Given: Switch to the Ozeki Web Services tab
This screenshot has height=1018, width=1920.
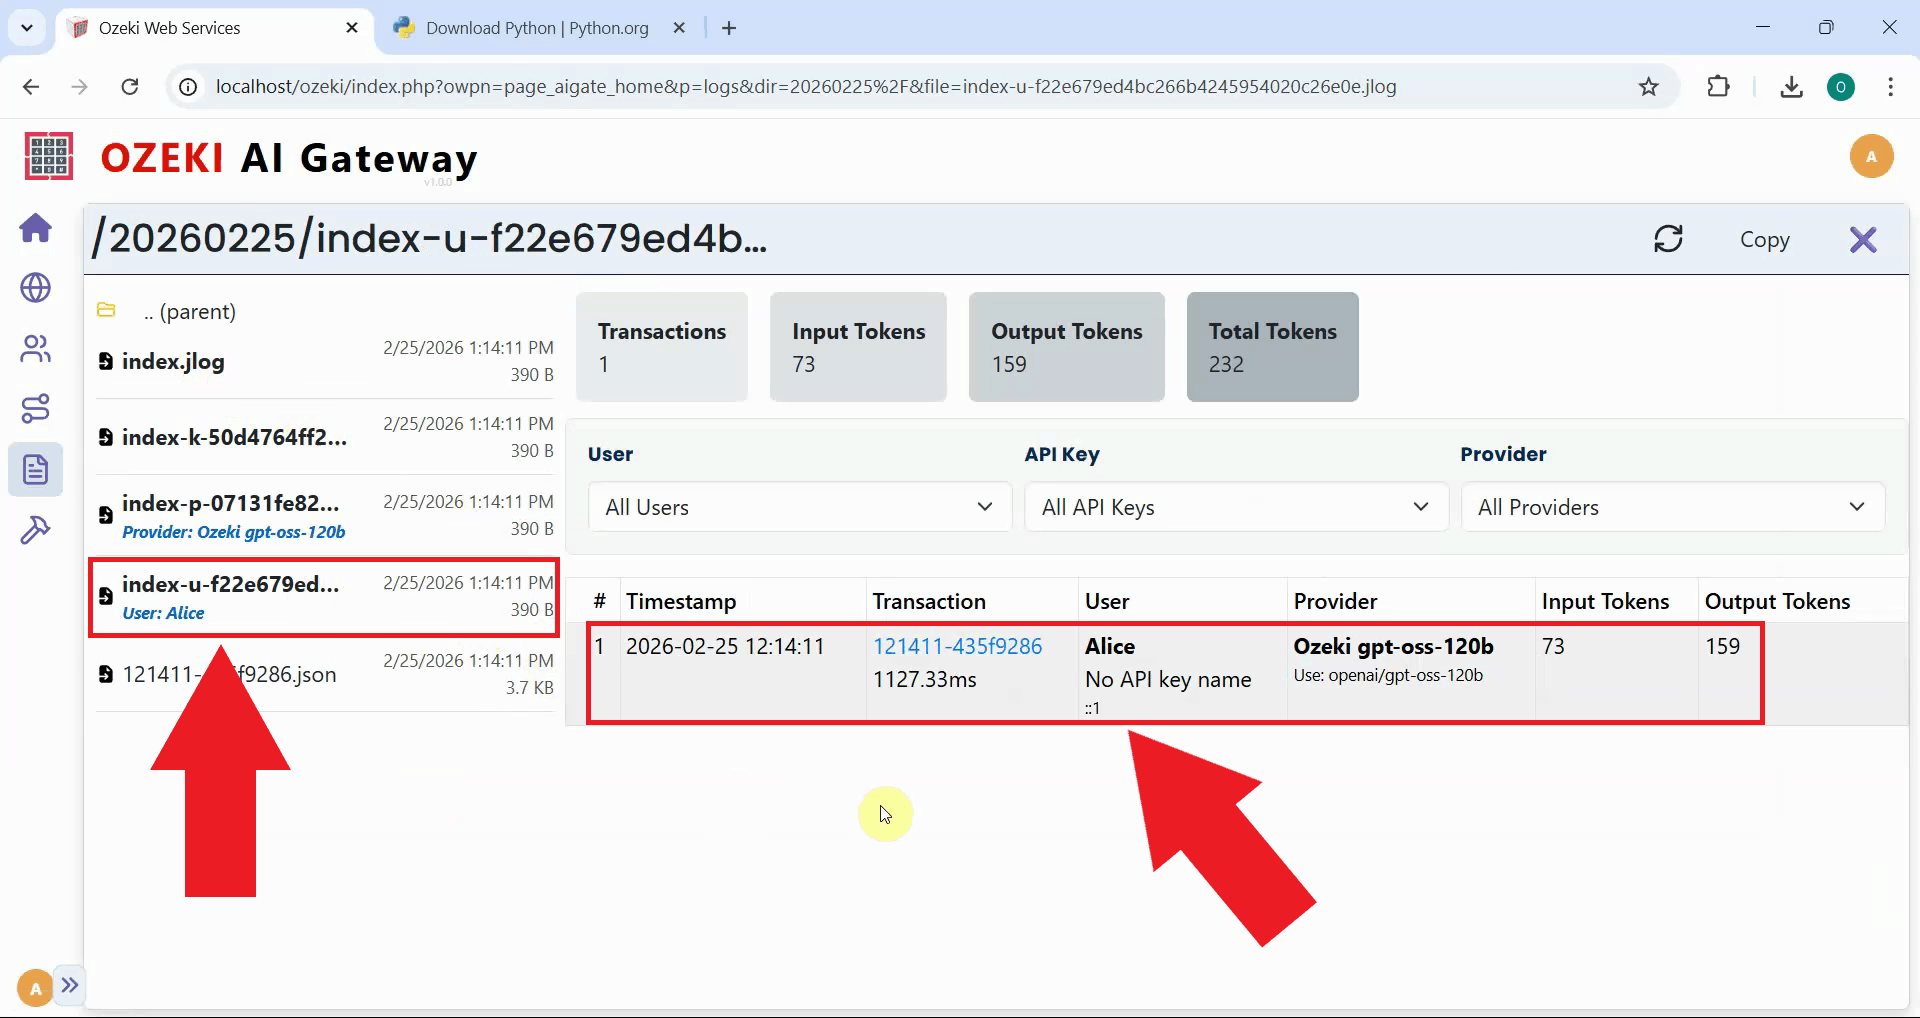Looking at the screenshot, I should click(168, 27).
